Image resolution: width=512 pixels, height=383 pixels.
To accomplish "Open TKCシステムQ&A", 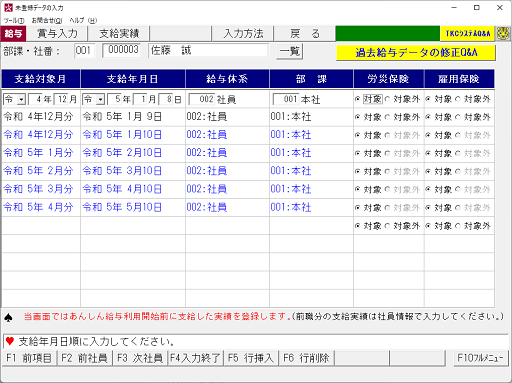I will click(x=468, y=33).
